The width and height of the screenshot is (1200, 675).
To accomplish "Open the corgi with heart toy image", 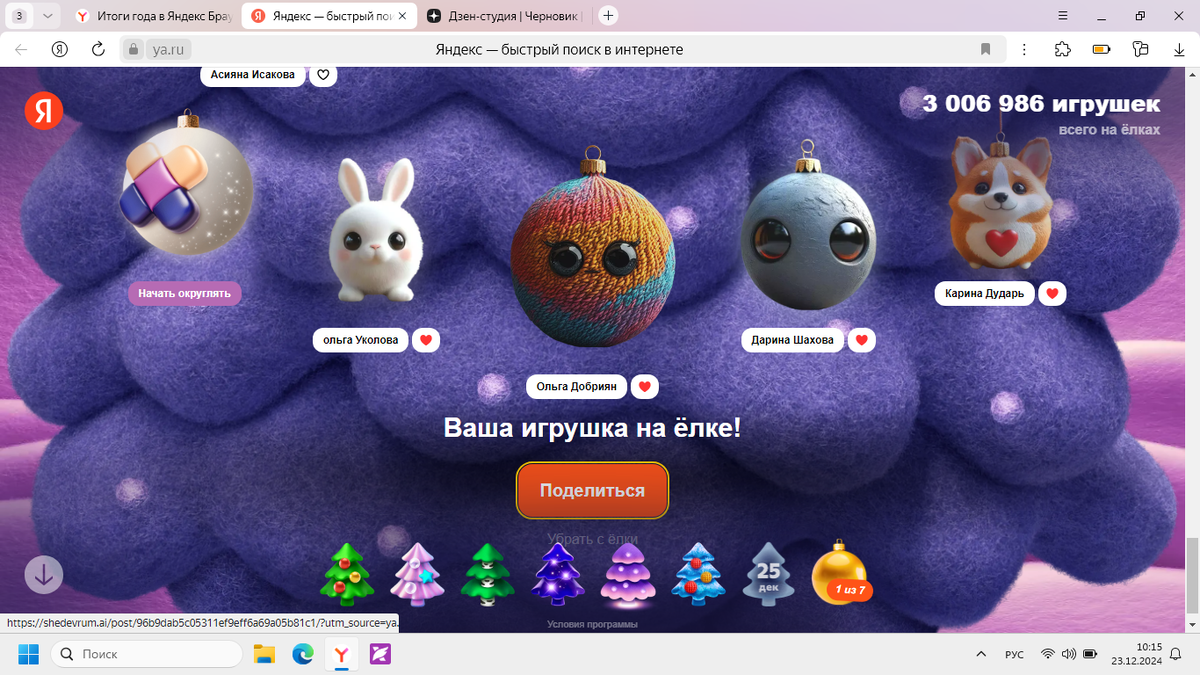I will (x=1003, y=200).
